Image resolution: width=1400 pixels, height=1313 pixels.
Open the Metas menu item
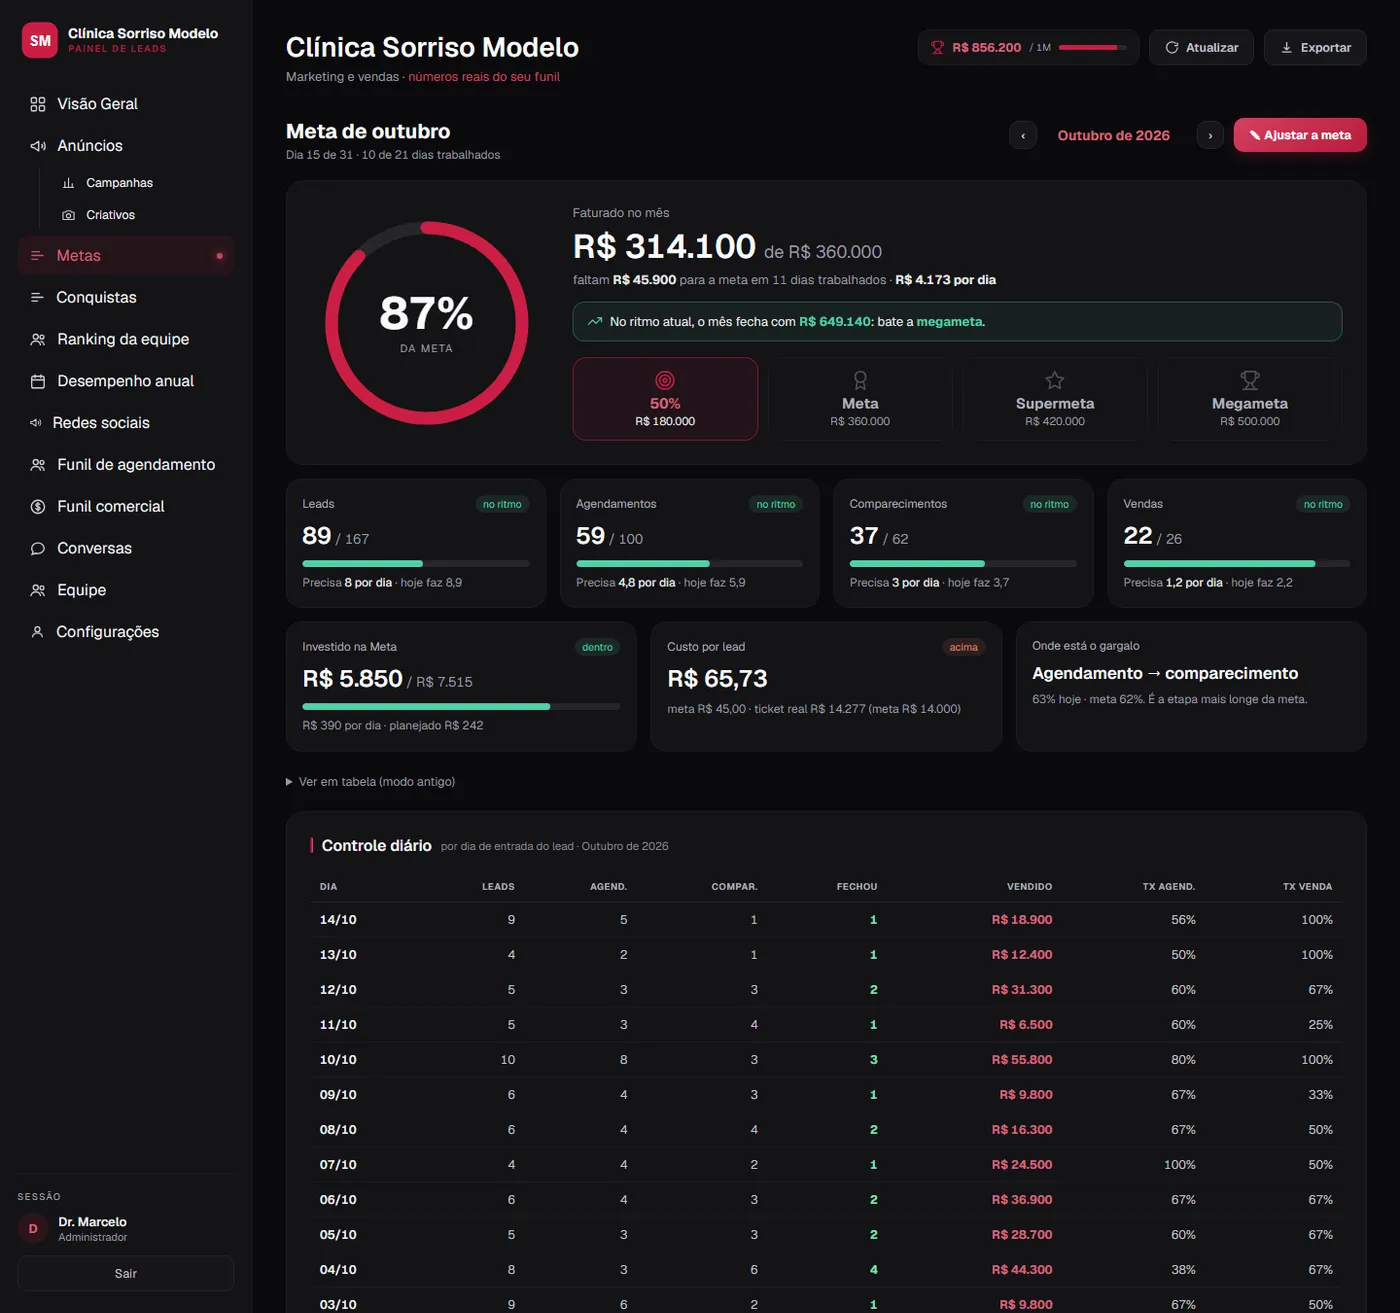pos(126,256)
